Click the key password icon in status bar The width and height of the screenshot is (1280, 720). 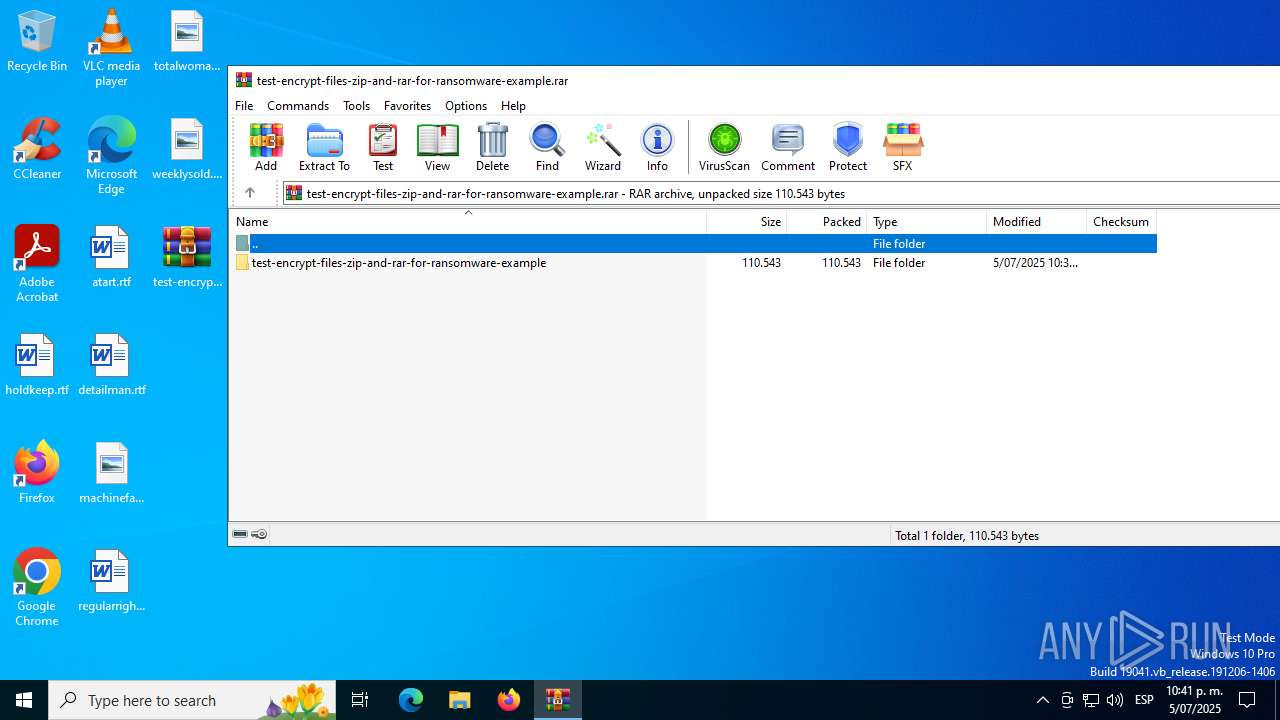tap(260, 535)
